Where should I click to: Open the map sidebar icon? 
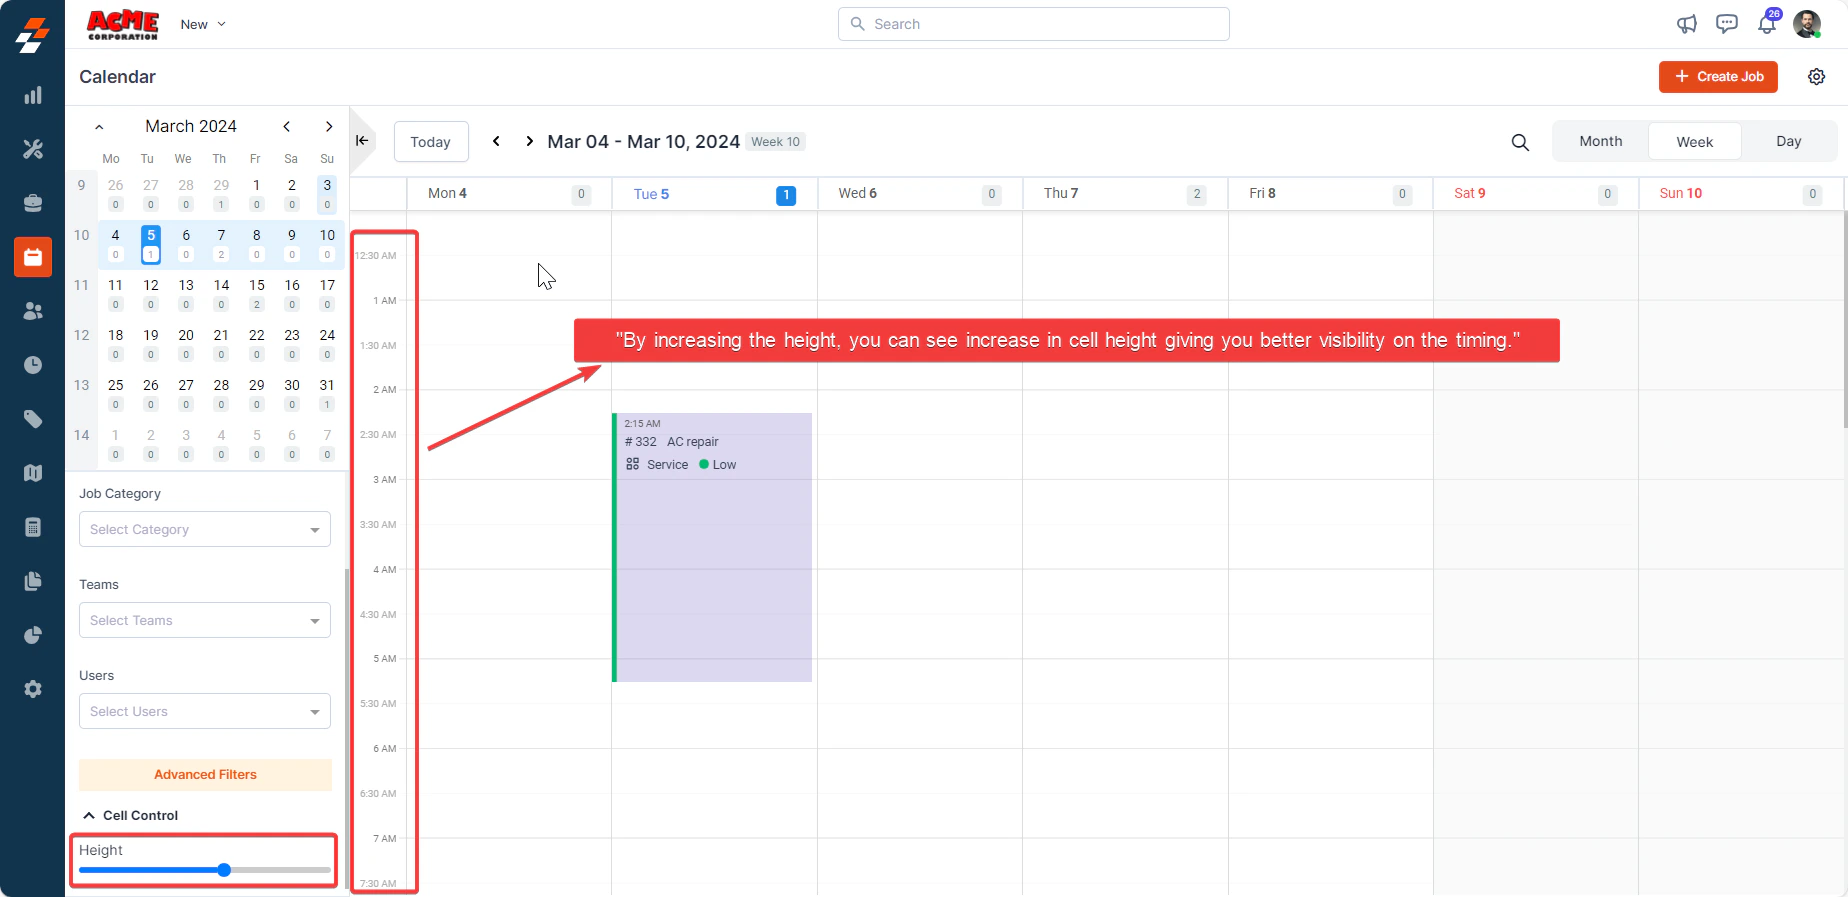33,473
